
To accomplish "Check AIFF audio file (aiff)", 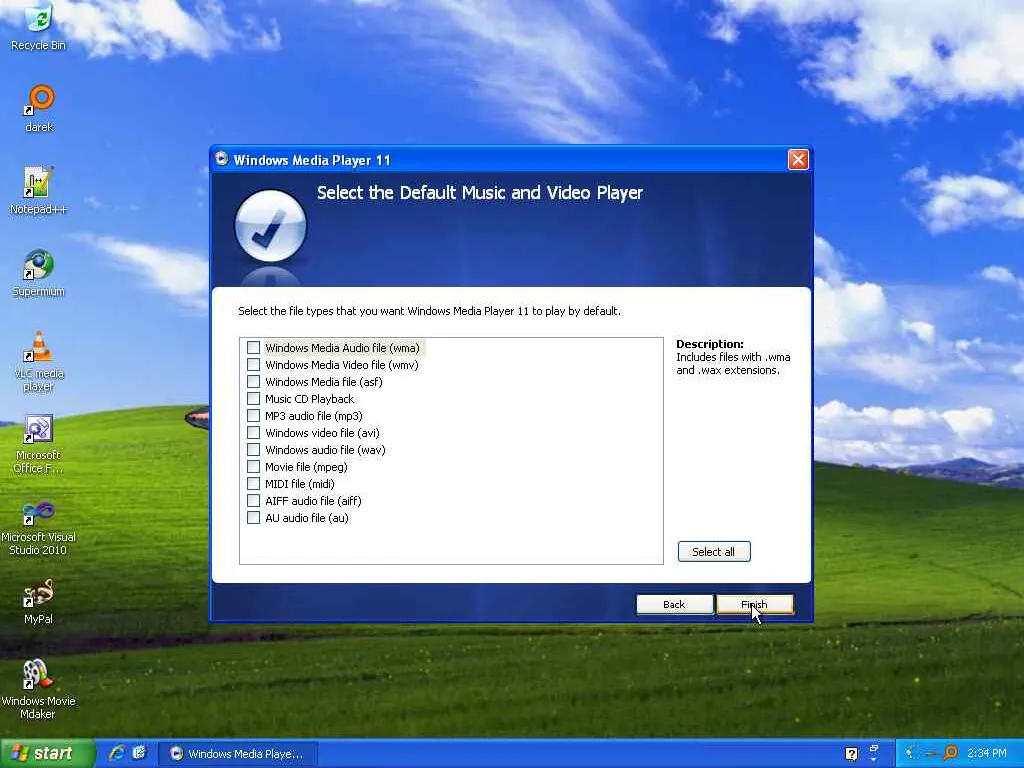I will 253,500.
